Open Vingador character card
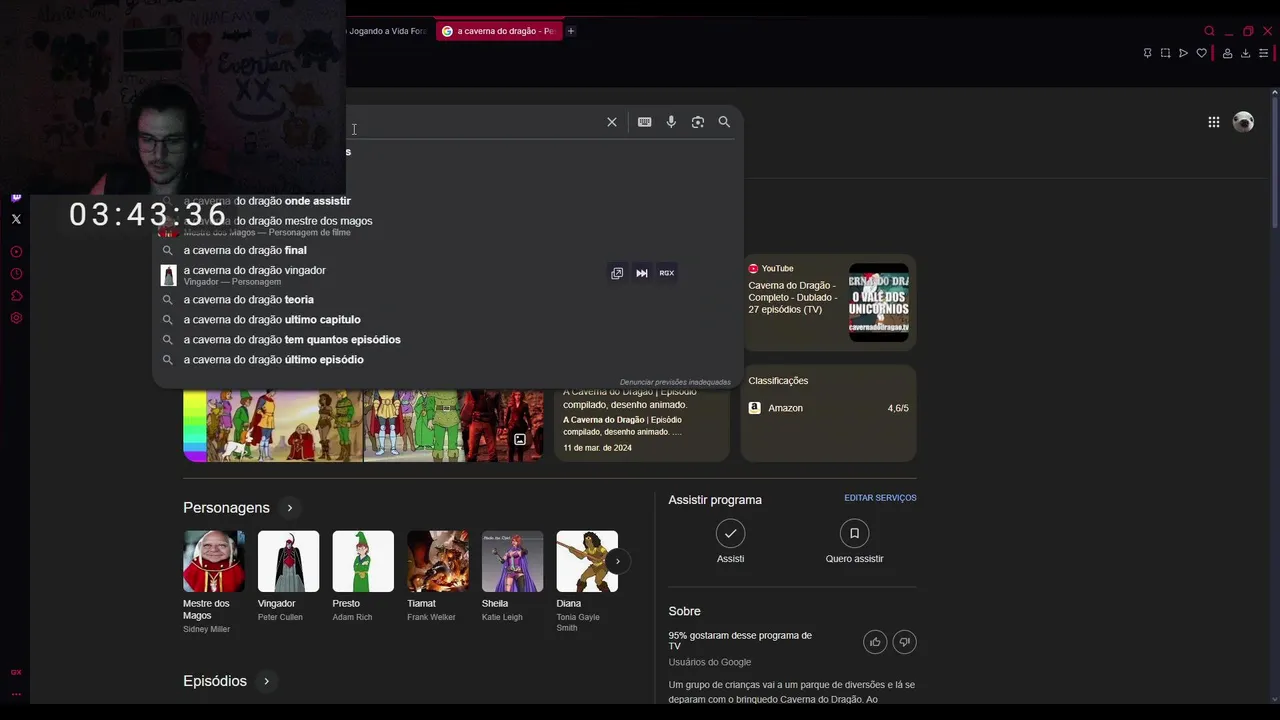Viewport: 1280px width, 720px height. pyautogui.click(x=288, y=576)
